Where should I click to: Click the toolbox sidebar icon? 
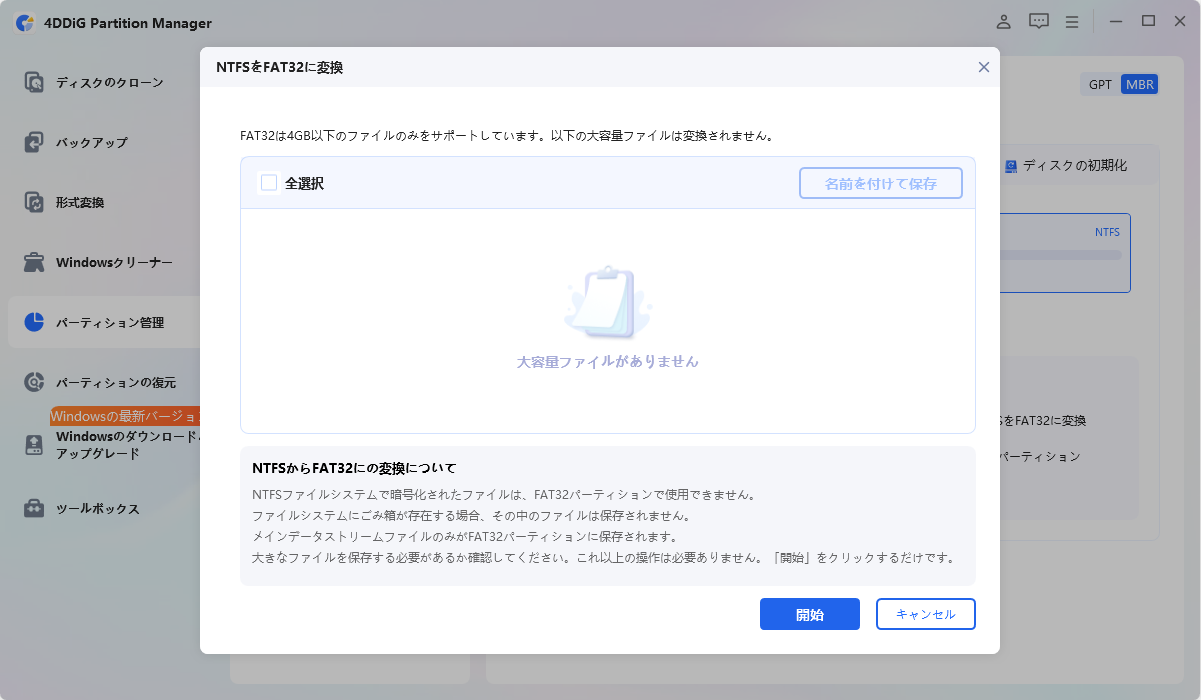coord(34,508)
